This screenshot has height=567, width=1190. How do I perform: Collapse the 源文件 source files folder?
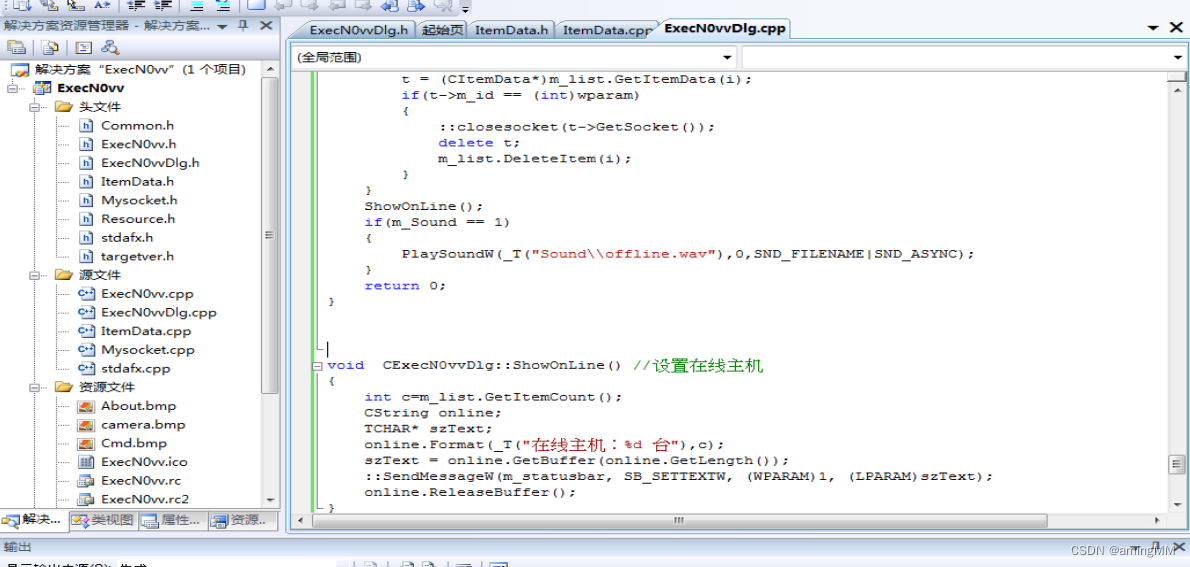(34, 275)
